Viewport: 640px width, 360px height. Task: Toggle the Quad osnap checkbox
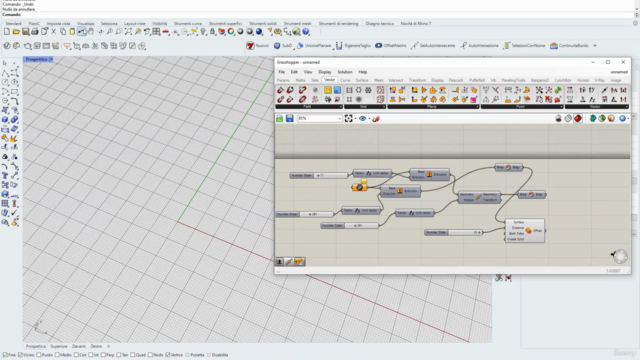tap(133, 355)
